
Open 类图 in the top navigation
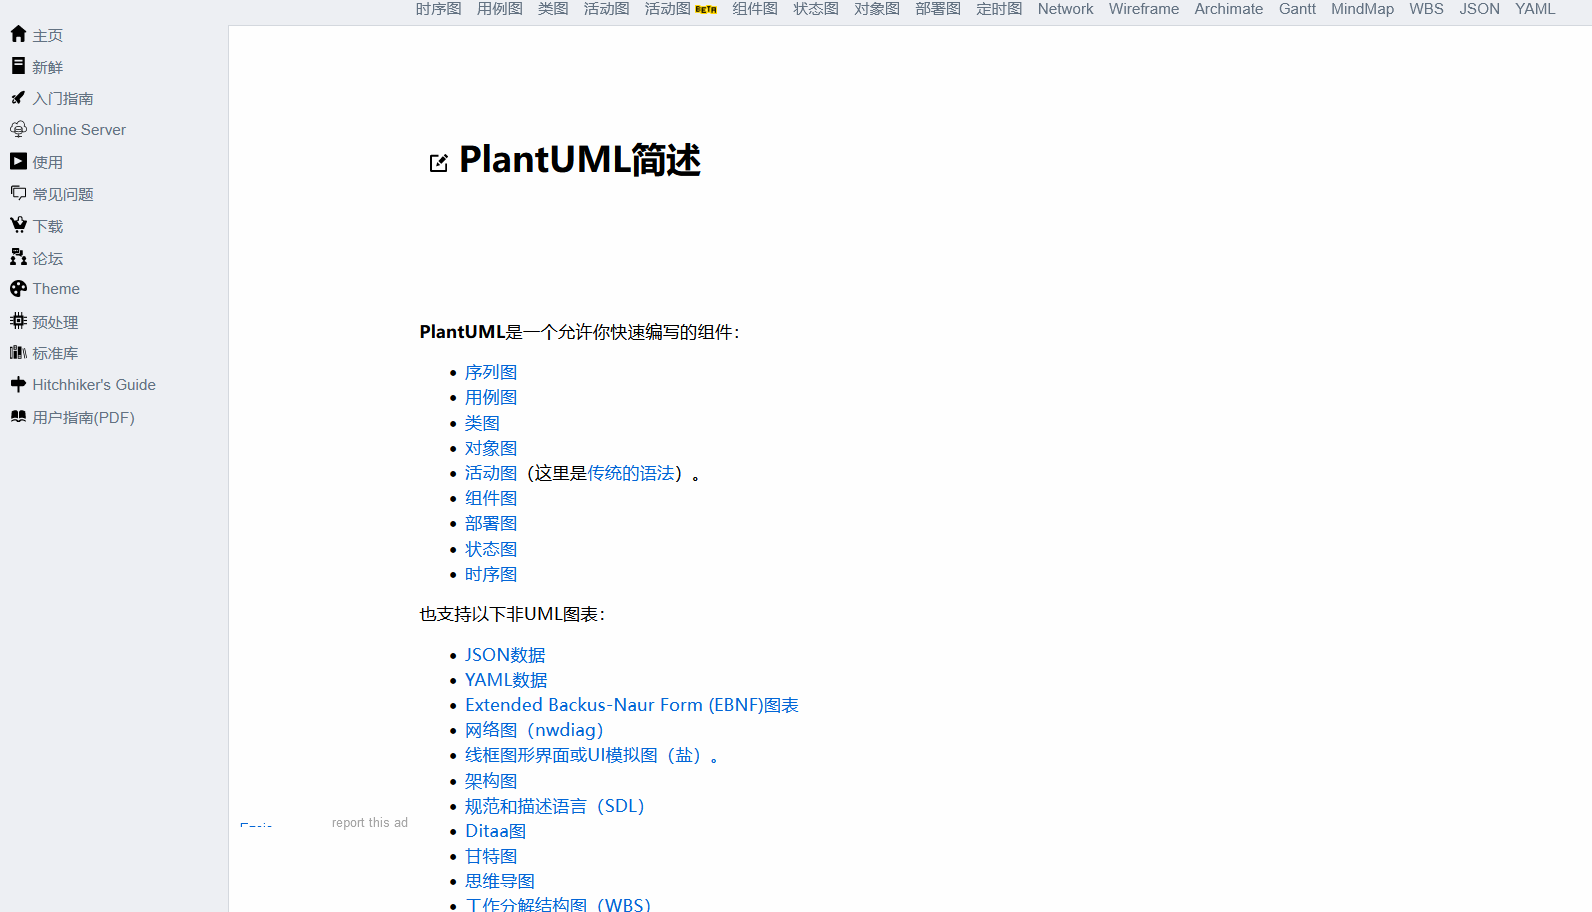(553, 9)
